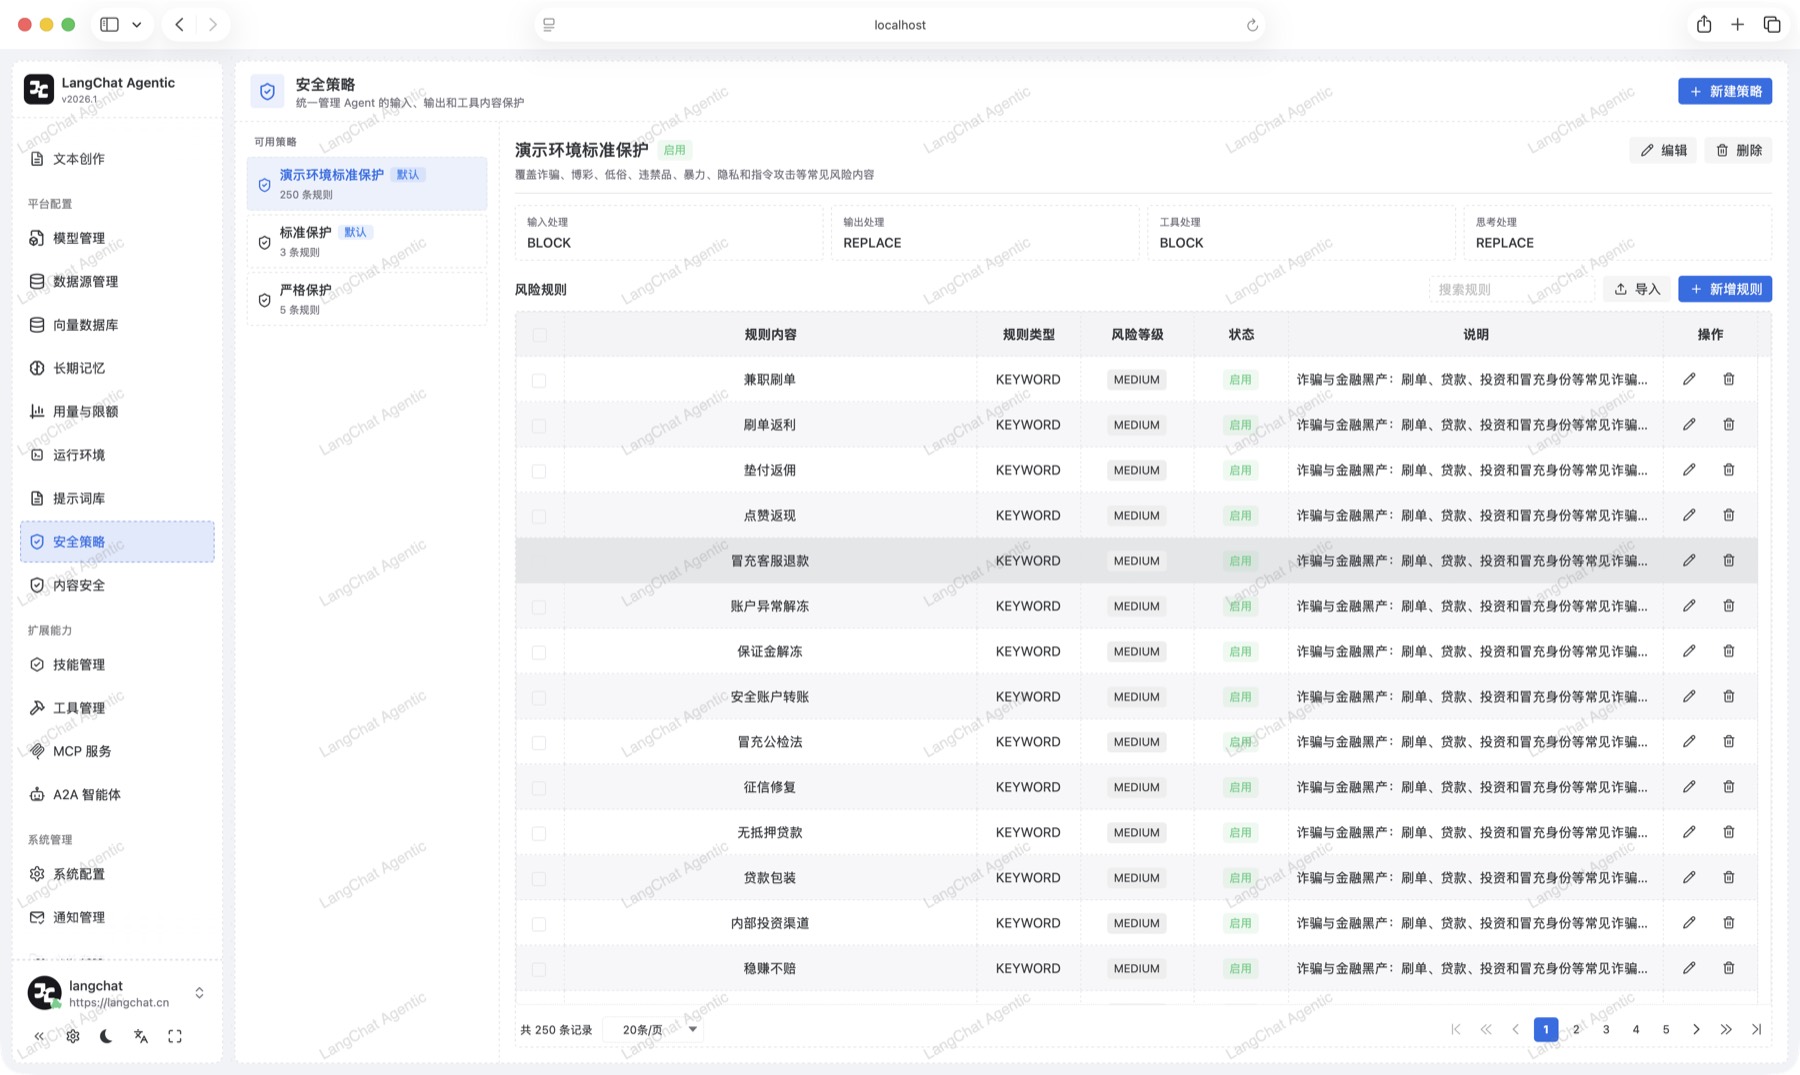Screen dimensions: 1800x1075
Task: Open settings gear in sidebar footer
Action: 73,1036
